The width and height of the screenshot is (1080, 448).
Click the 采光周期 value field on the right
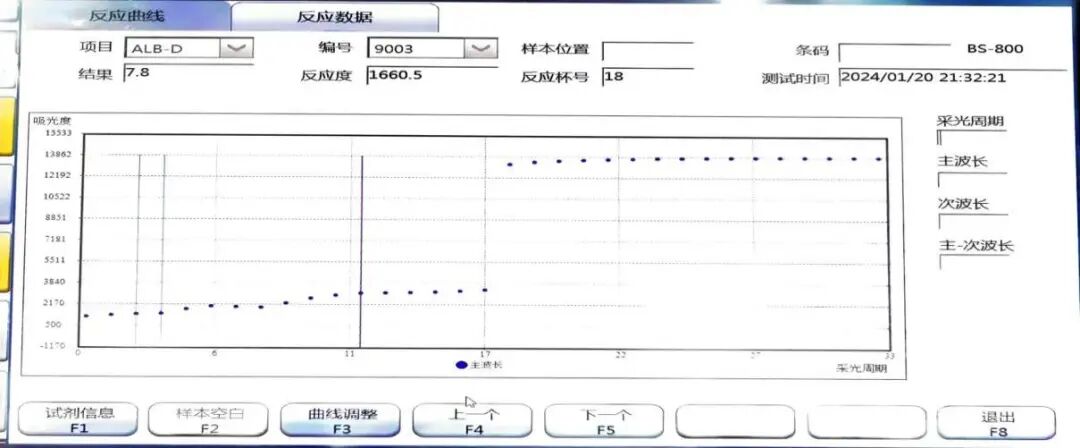click(972, 137)
